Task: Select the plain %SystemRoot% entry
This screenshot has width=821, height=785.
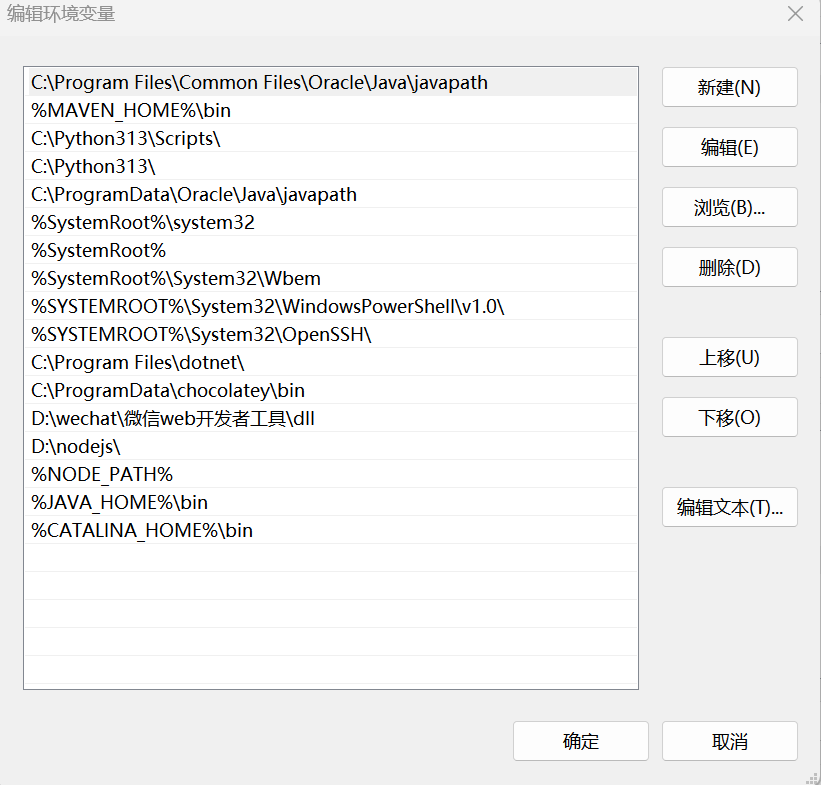Action: [331, 250]
